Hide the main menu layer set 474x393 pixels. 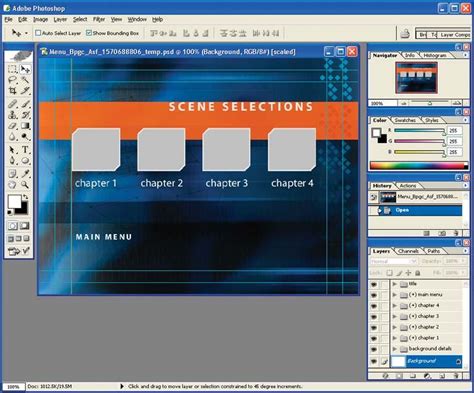point(374,295)
